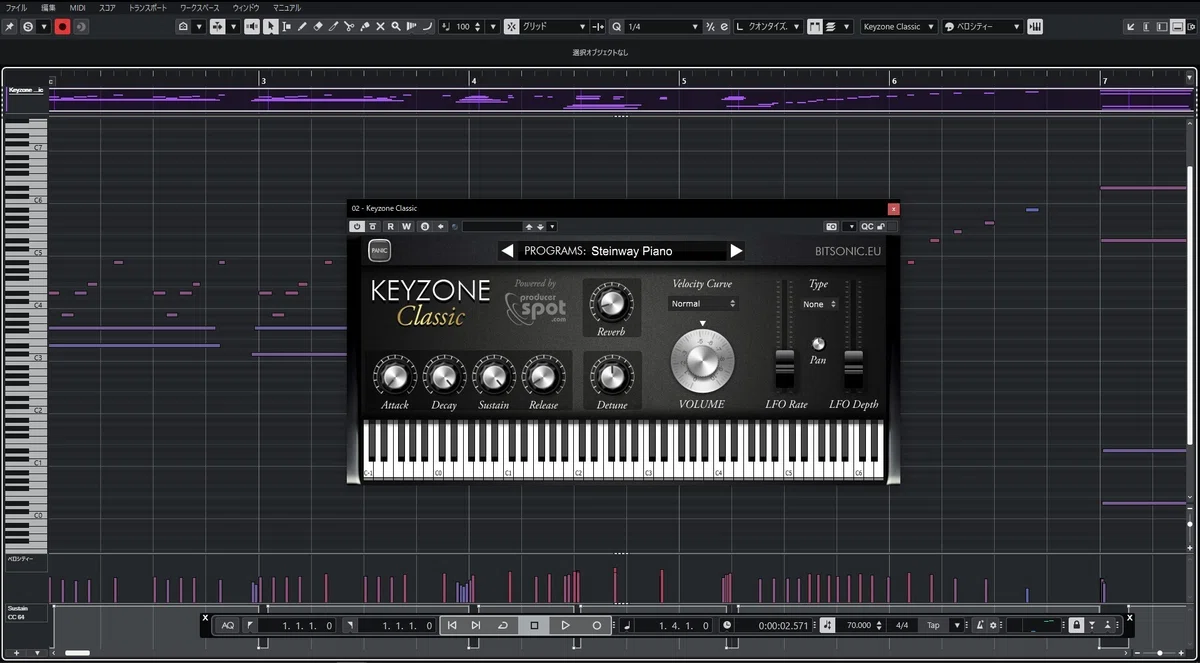This screenshot has width=1200, height=663.
Task: Open the ファイル menu
Action: (17, 7)
